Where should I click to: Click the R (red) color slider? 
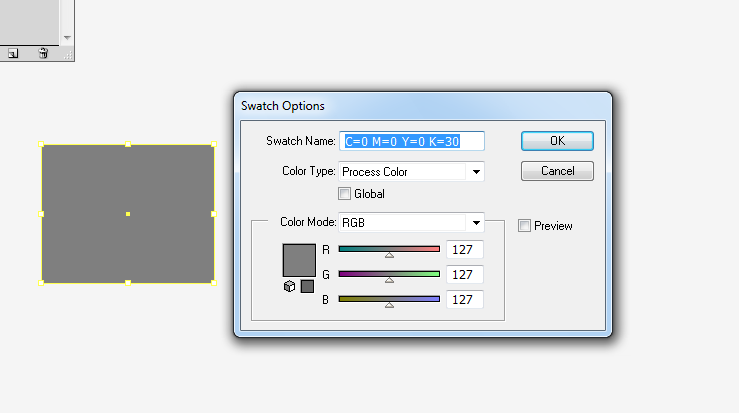[389, 249]
